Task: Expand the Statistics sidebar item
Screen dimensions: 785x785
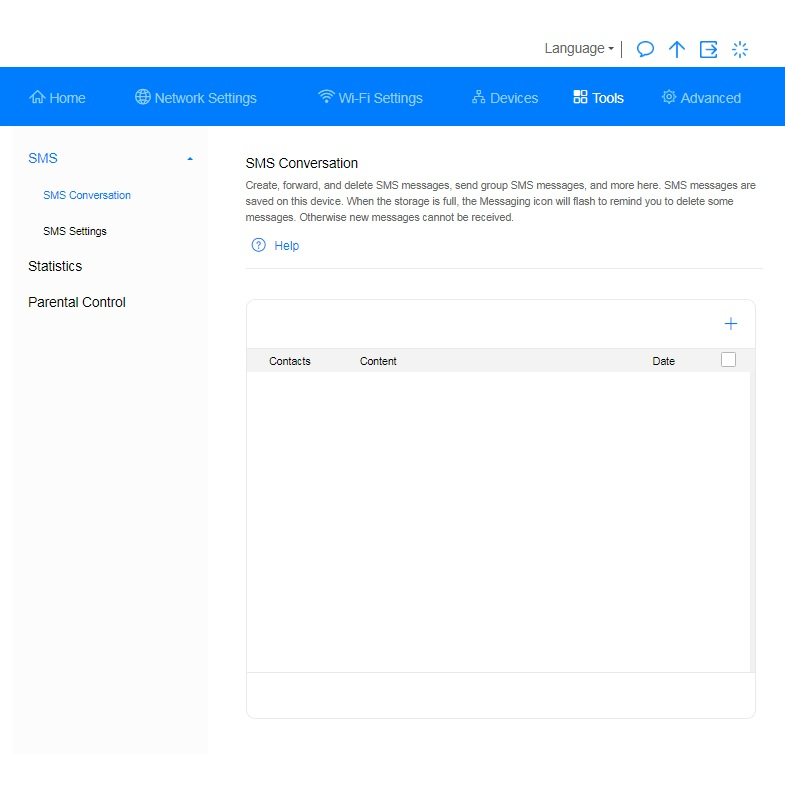Action: [55, 266]
